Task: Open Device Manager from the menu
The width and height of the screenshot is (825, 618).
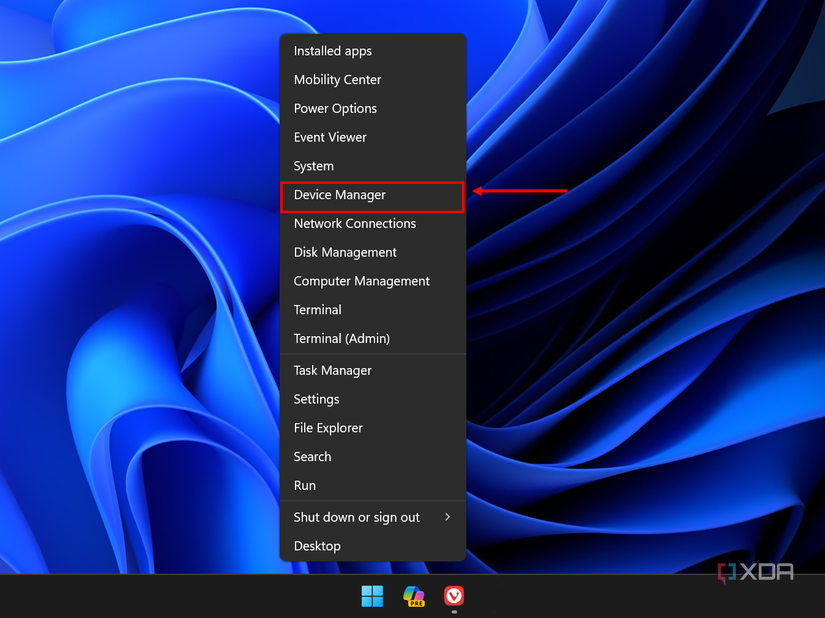Action: pos(340,196)
